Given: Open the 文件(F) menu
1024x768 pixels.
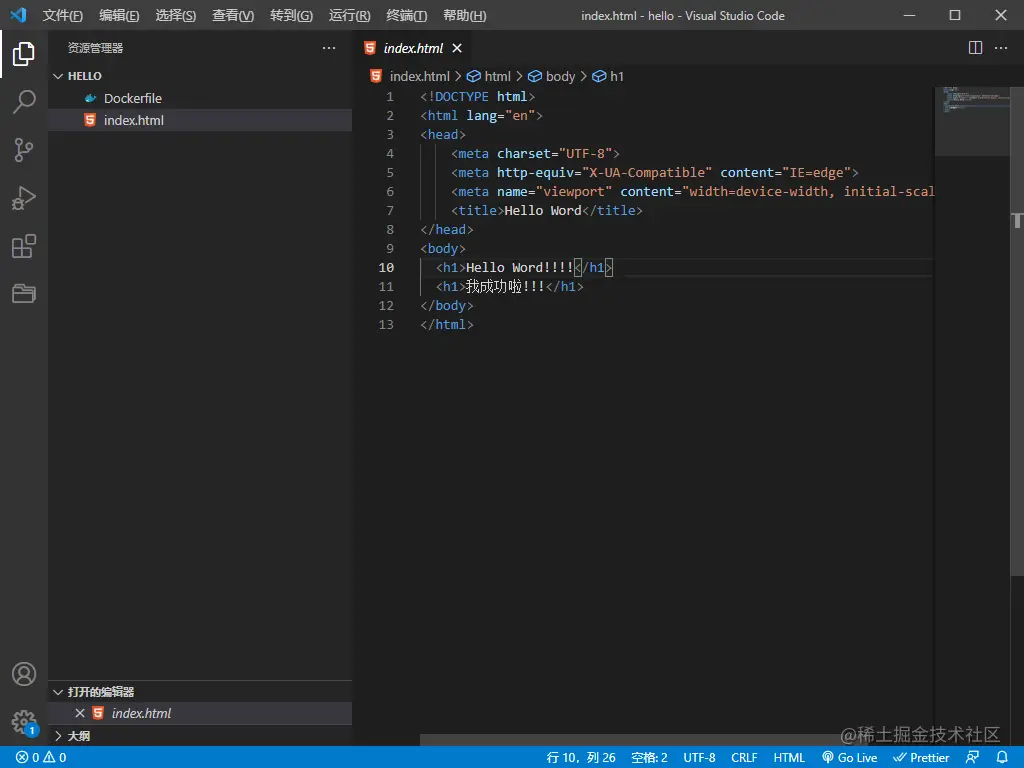Looking at the screenshot, I should coord(63,16).
